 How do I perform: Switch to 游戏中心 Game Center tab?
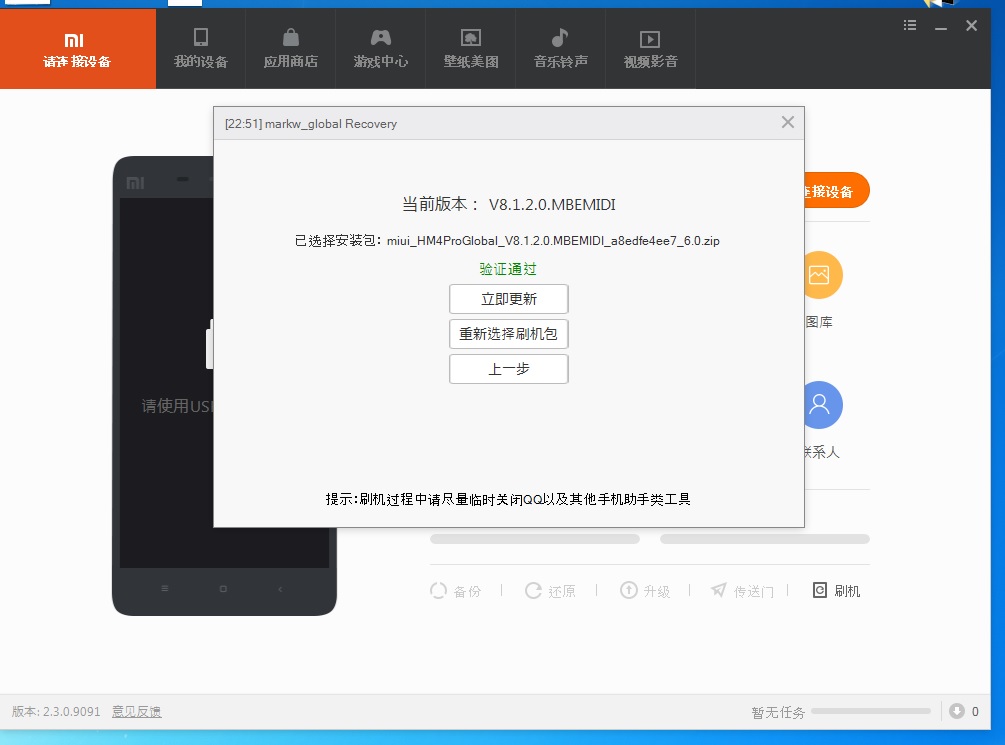[x=381, y=49]
